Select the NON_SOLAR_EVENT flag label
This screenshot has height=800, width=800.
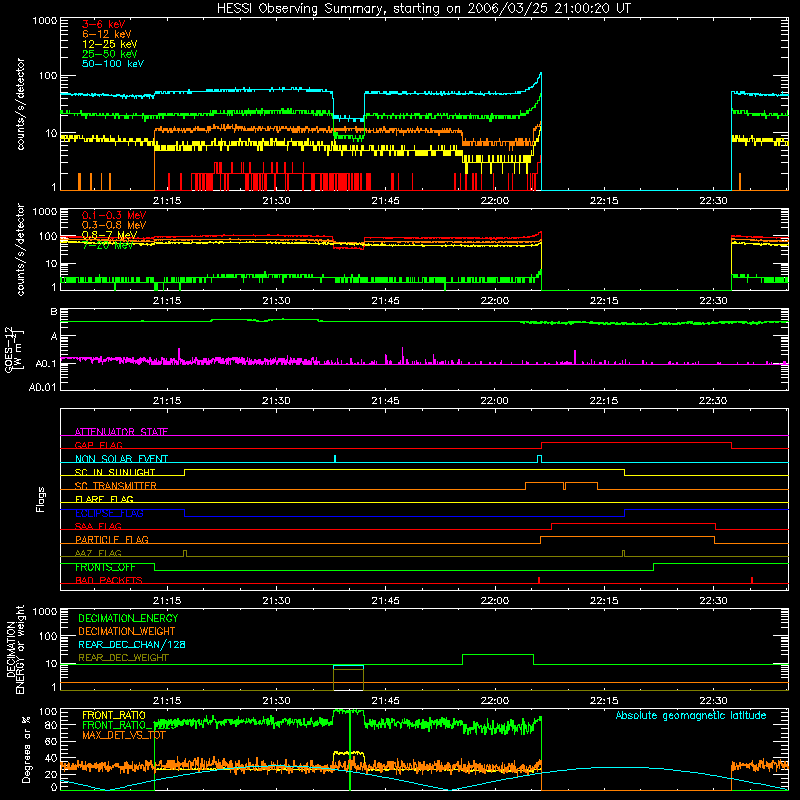click(x=121, y=459)
